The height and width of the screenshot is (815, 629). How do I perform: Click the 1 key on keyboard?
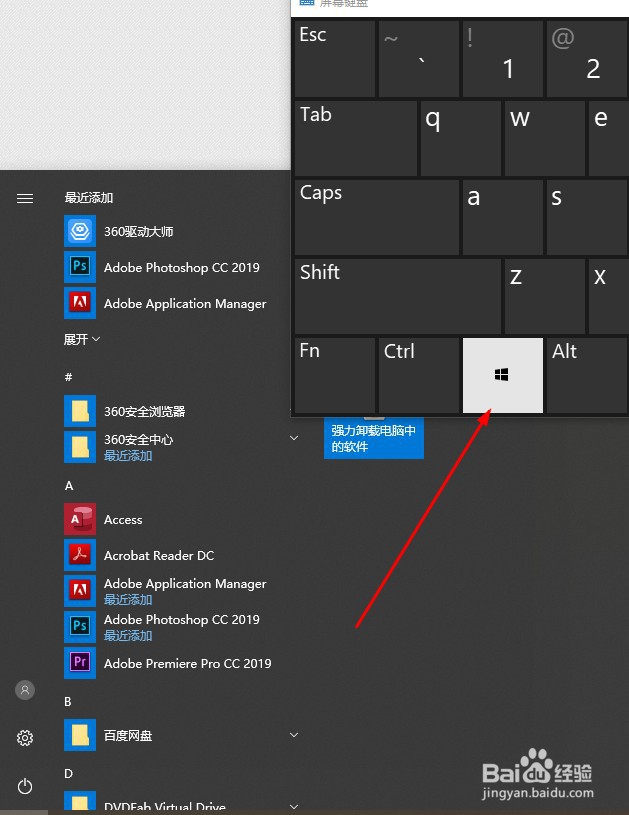click(x=503, y=59)
